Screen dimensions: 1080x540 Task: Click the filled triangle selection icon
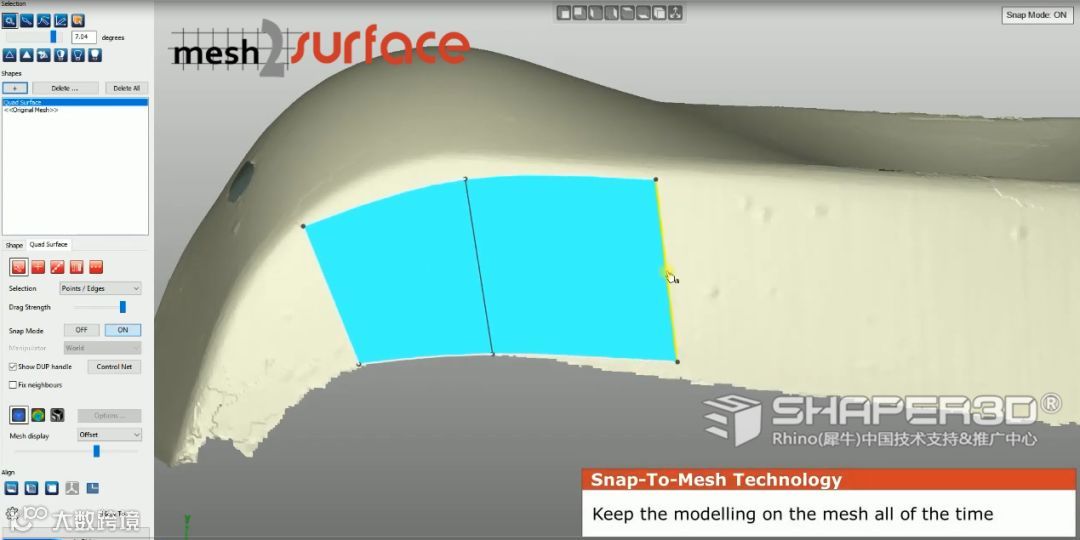(26, 55)
